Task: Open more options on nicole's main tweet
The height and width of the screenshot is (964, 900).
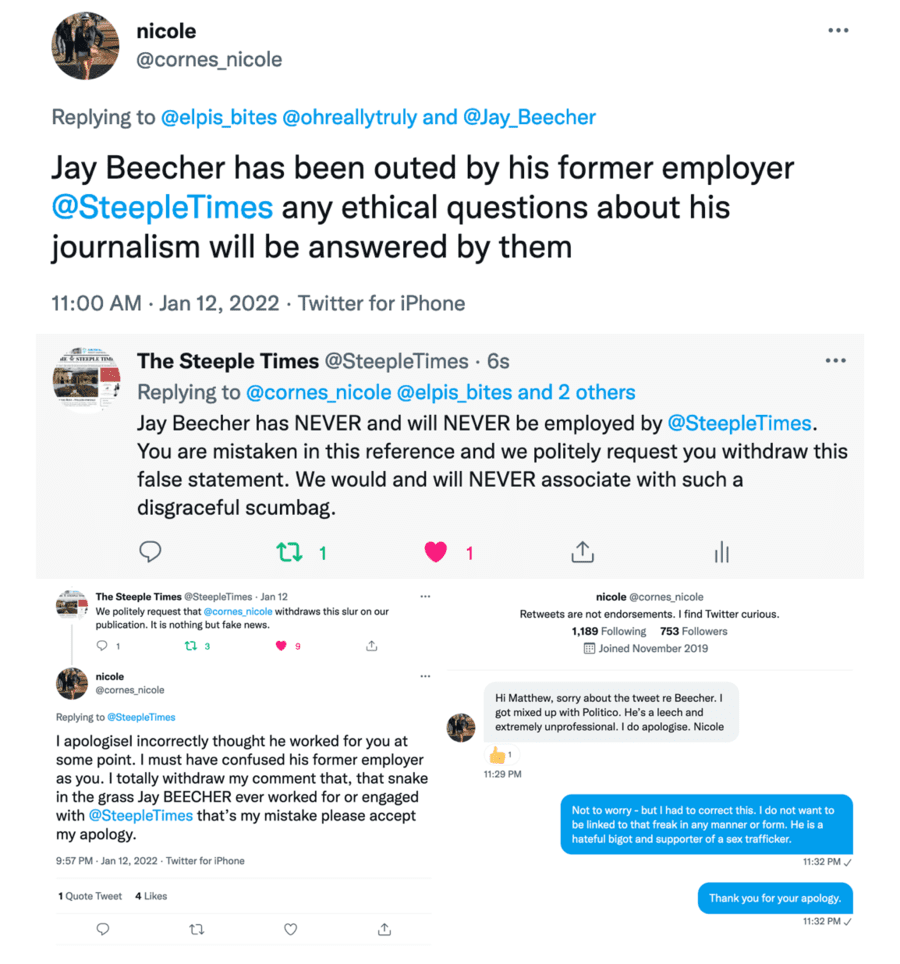Action: tap(838, 31)
